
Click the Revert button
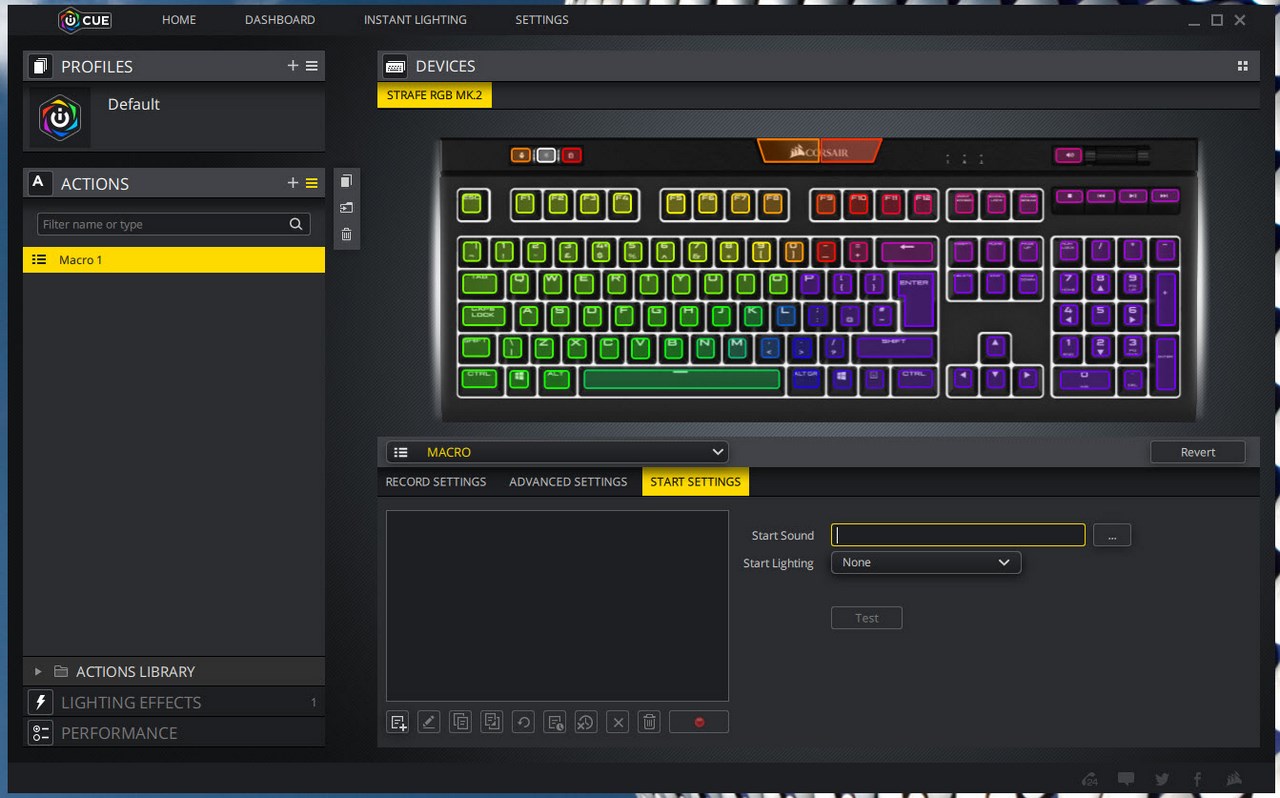(1198, 452)
